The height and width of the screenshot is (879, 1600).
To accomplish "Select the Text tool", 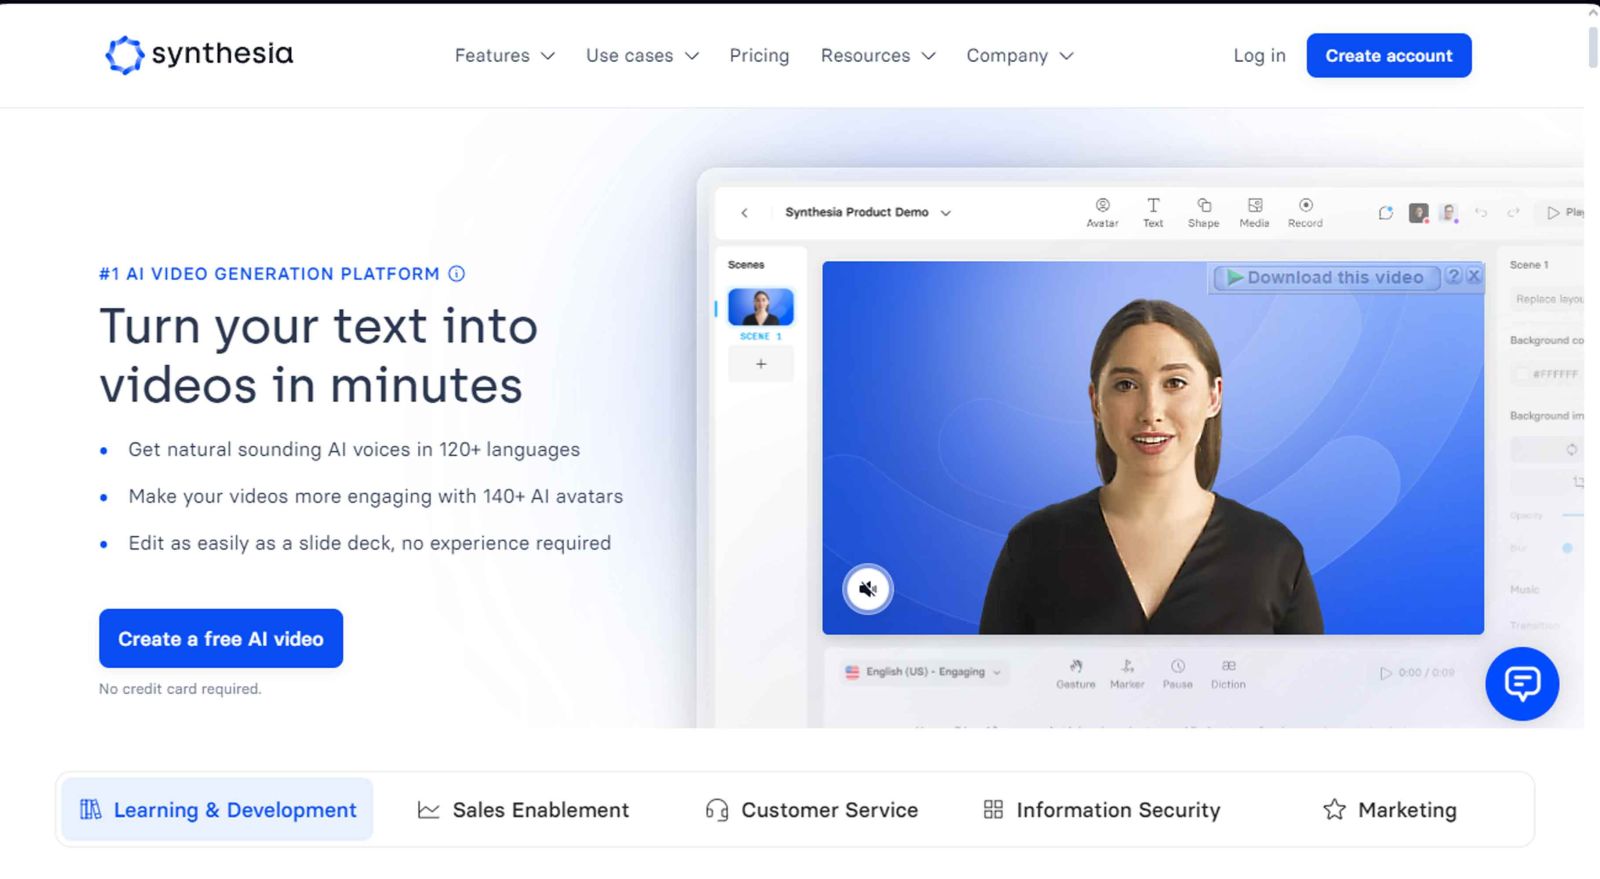I will (x=1153, y=213).
